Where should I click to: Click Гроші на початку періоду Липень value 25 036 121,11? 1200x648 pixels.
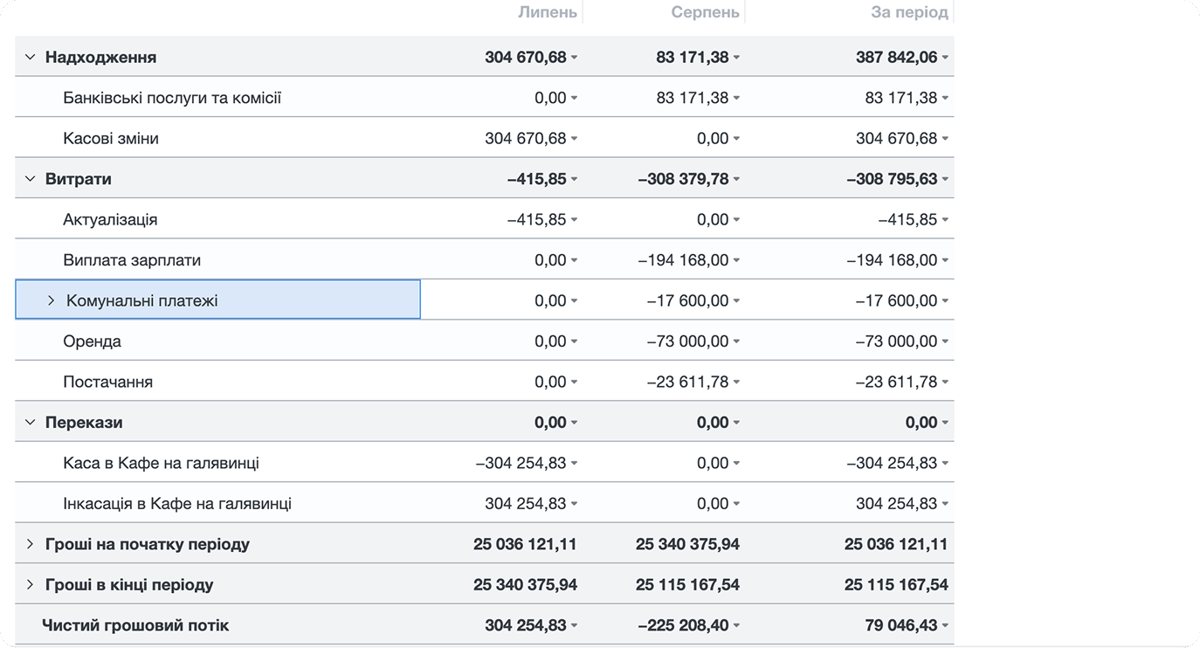pyautogui.click(x=525, y=544)
